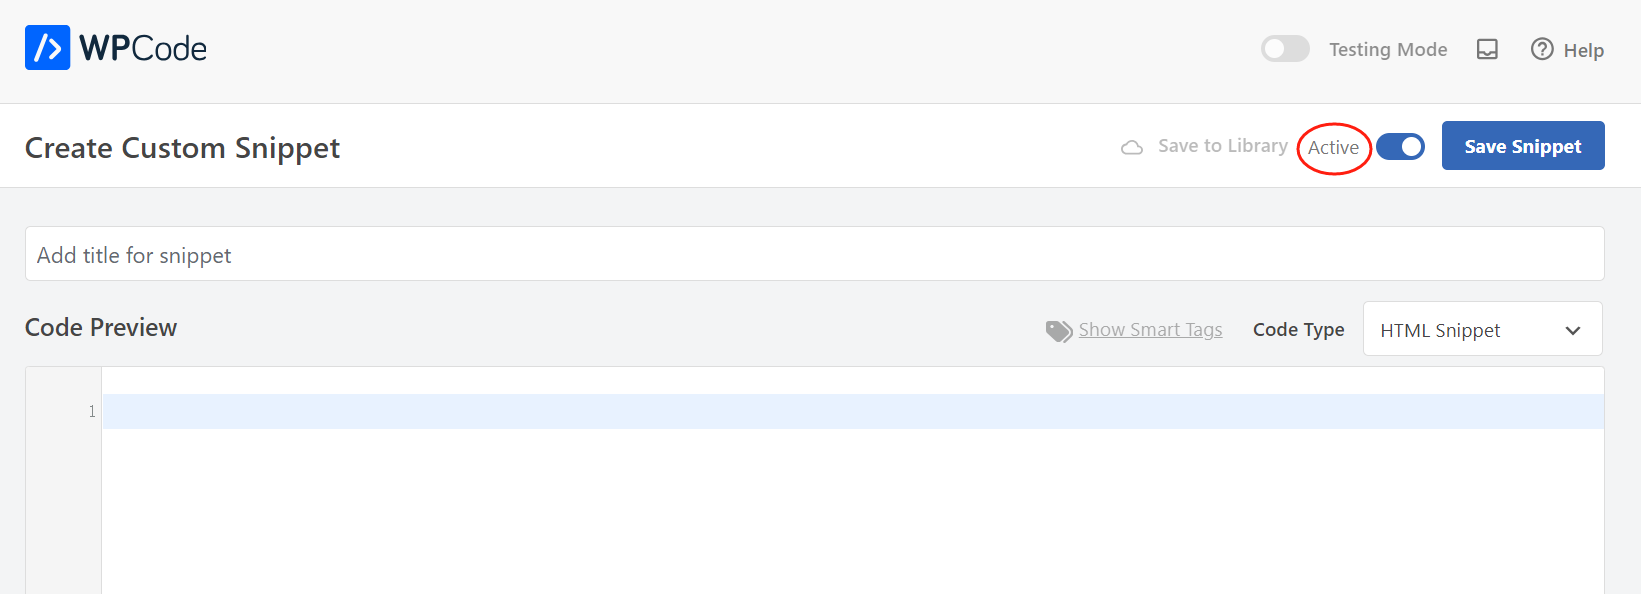The image size is (1641, 594).
Task: Click the Code Type label
Action: 1298,330
